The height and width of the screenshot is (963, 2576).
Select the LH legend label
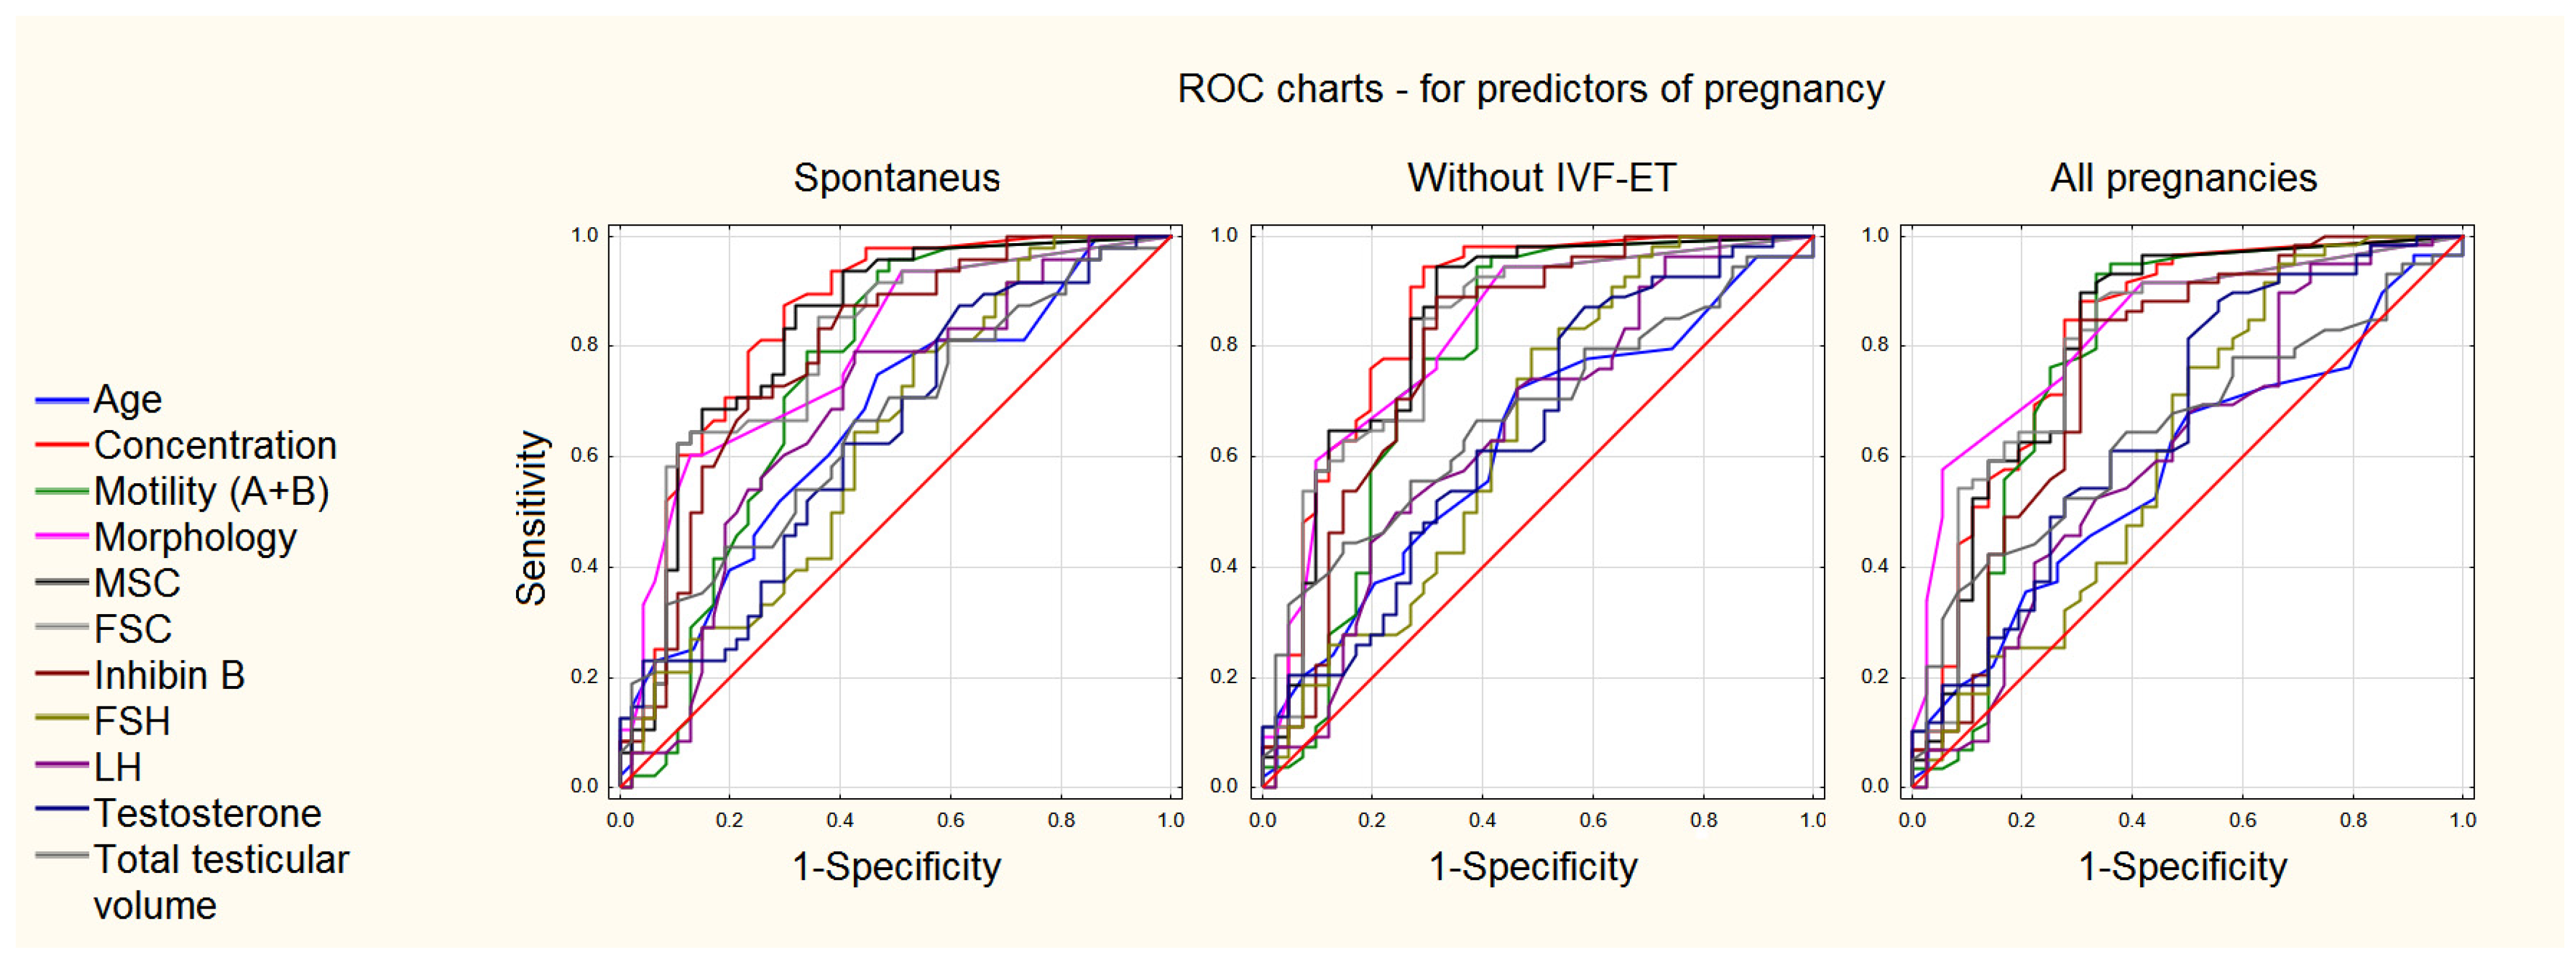point(118,767)
